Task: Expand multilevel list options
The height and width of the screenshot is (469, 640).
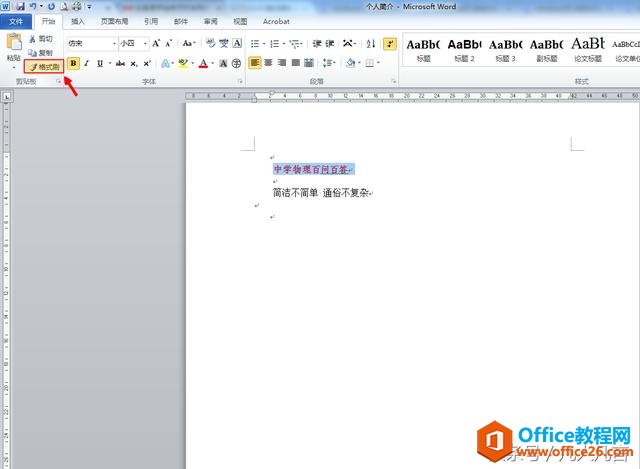Action: [x=301, y=44]
